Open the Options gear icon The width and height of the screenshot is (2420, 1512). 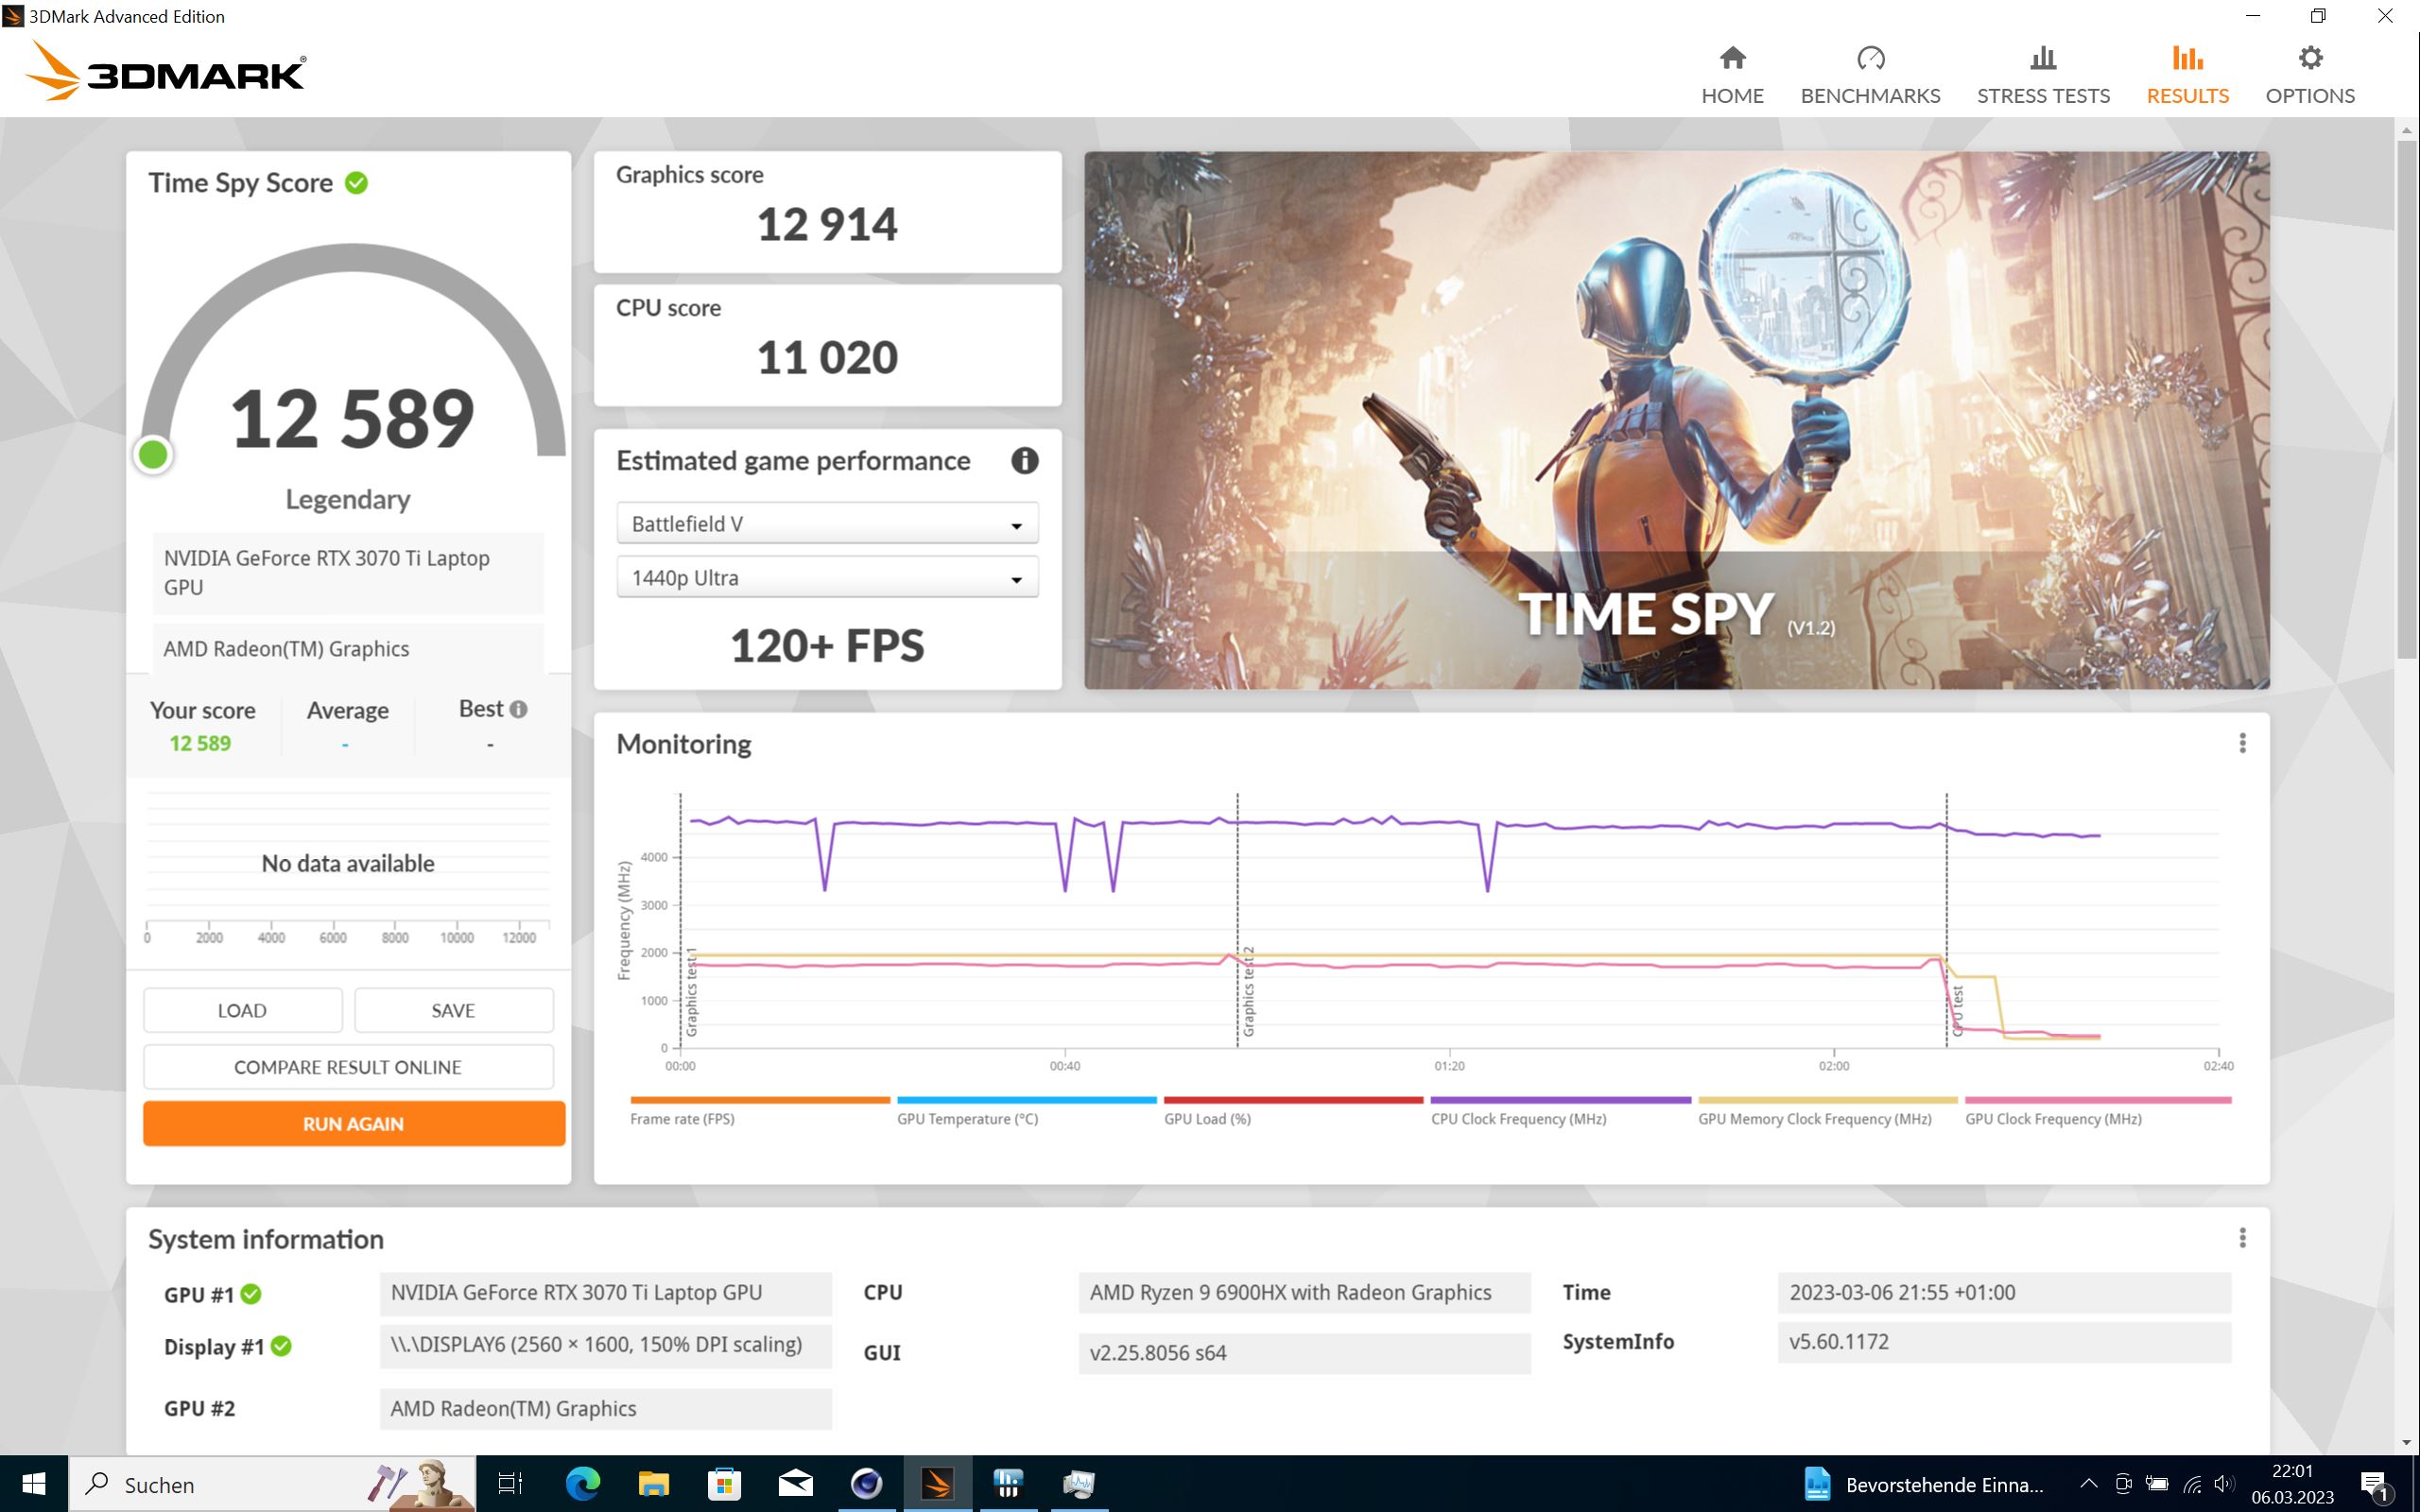point(2309,58)
